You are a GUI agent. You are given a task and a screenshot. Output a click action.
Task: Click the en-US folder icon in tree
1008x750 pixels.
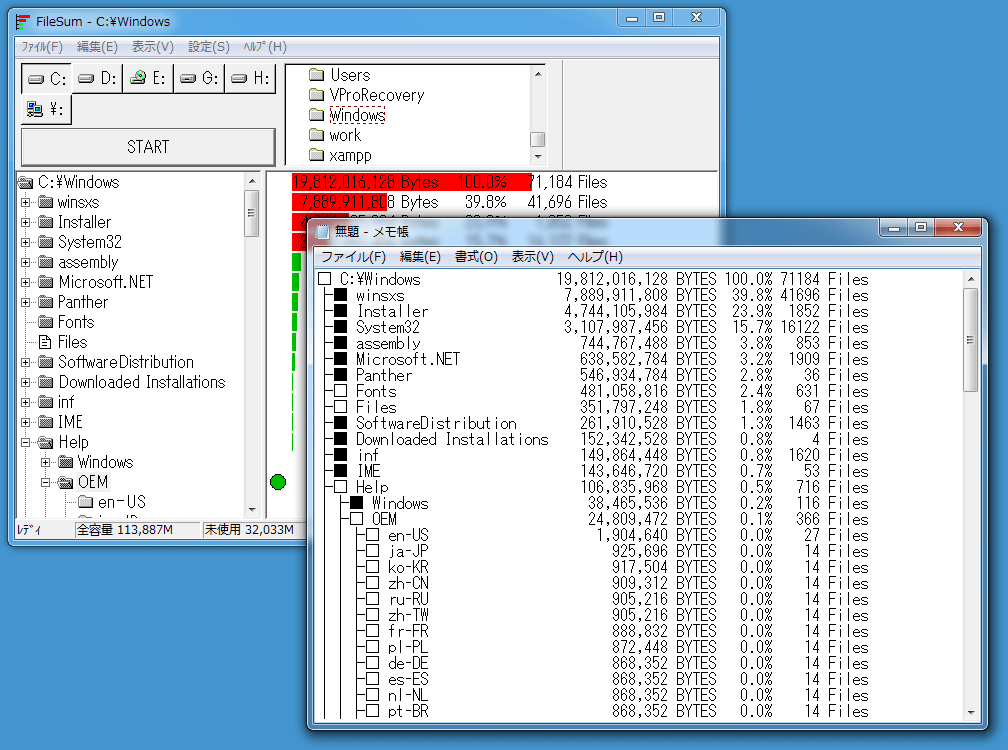pyautogui.click(x=86, y=502)
